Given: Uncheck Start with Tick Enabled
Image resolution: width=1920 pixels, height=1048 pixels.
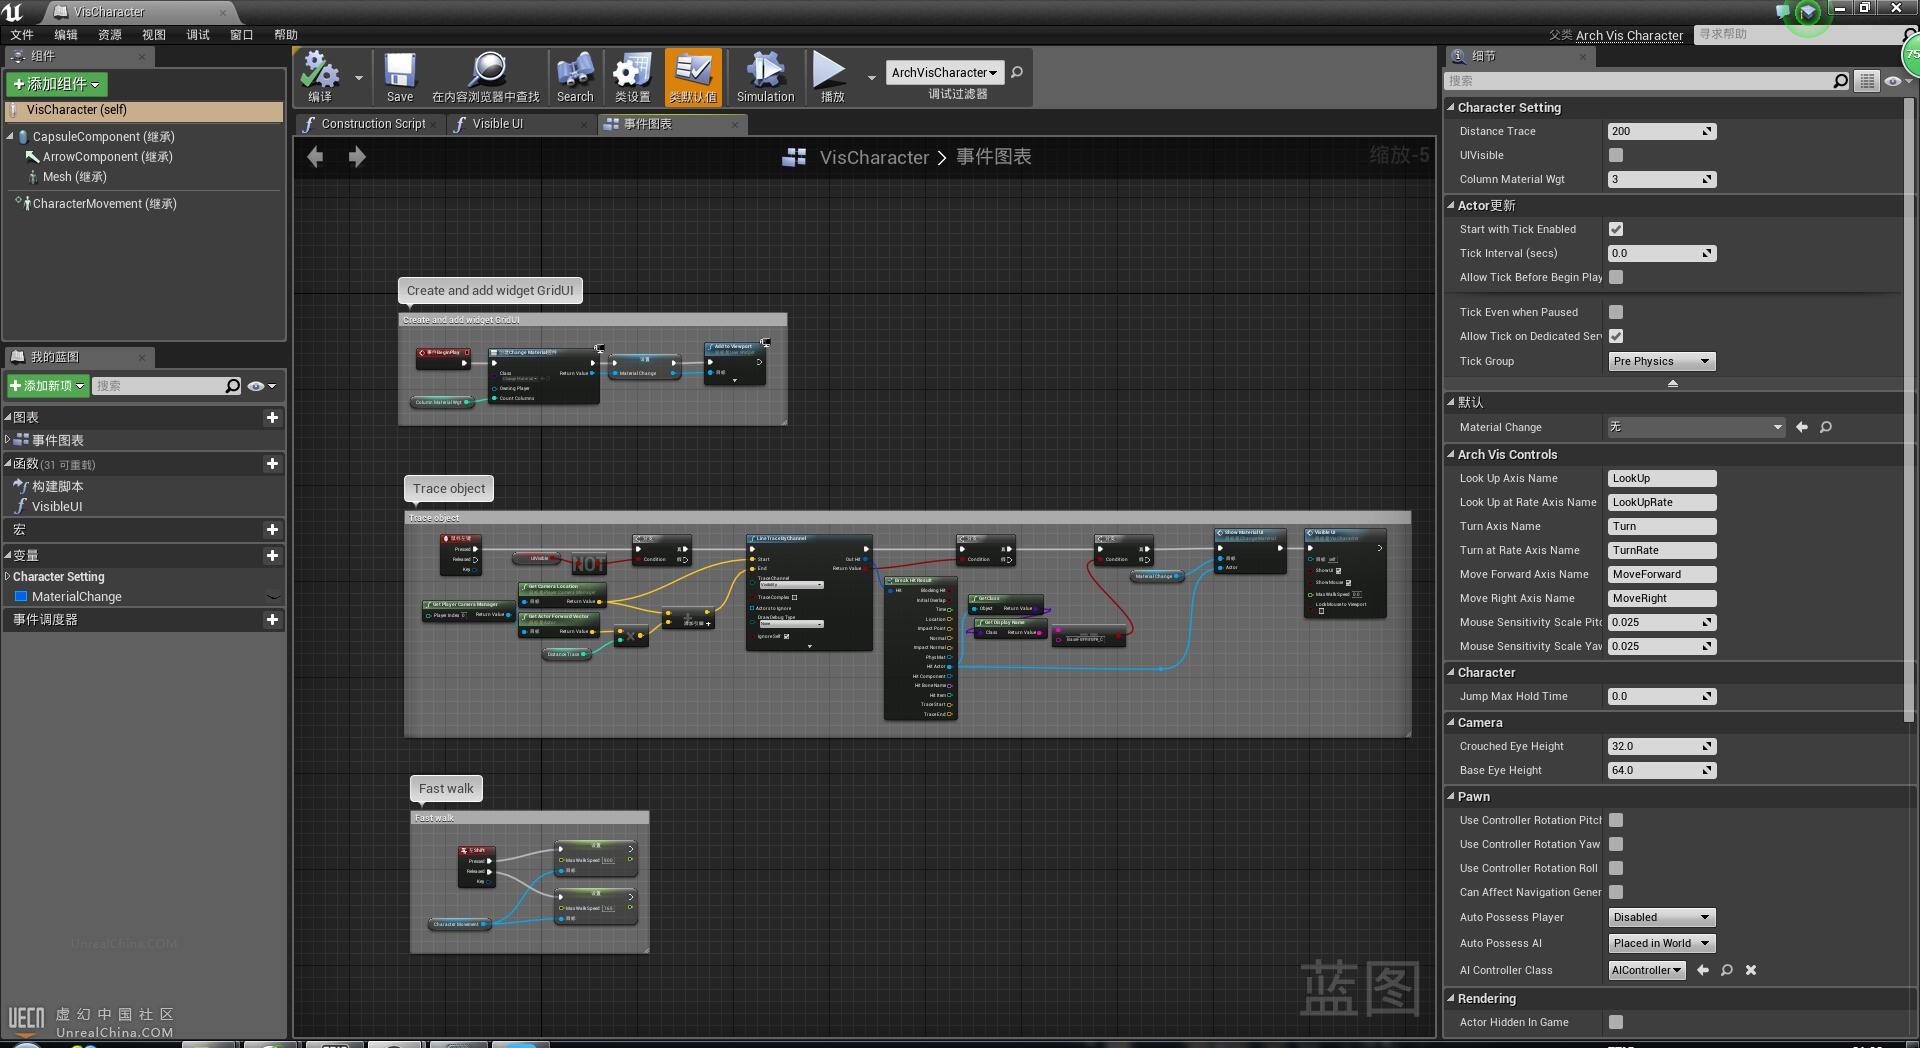Looking at the screenshot, I should pyautogui.click(x=1616, y=229).
